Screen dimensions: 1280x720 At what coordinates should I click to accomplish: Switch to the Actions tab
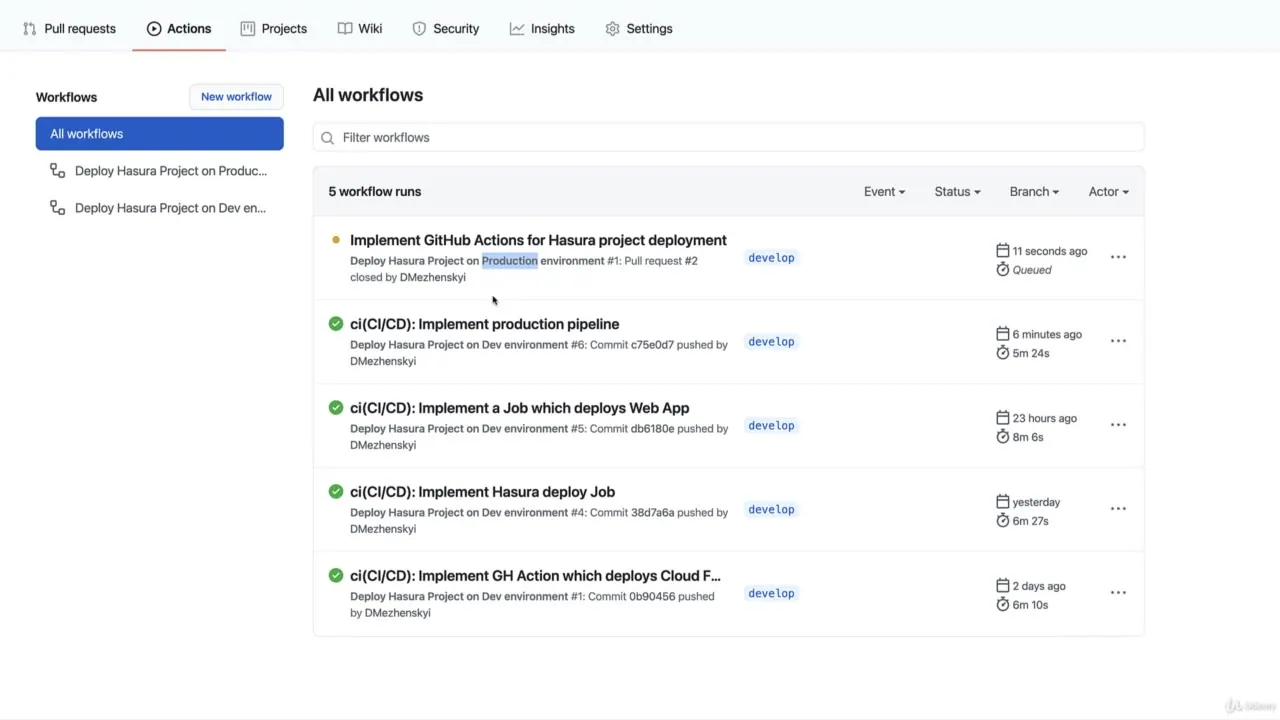click(x=179, y=28)
